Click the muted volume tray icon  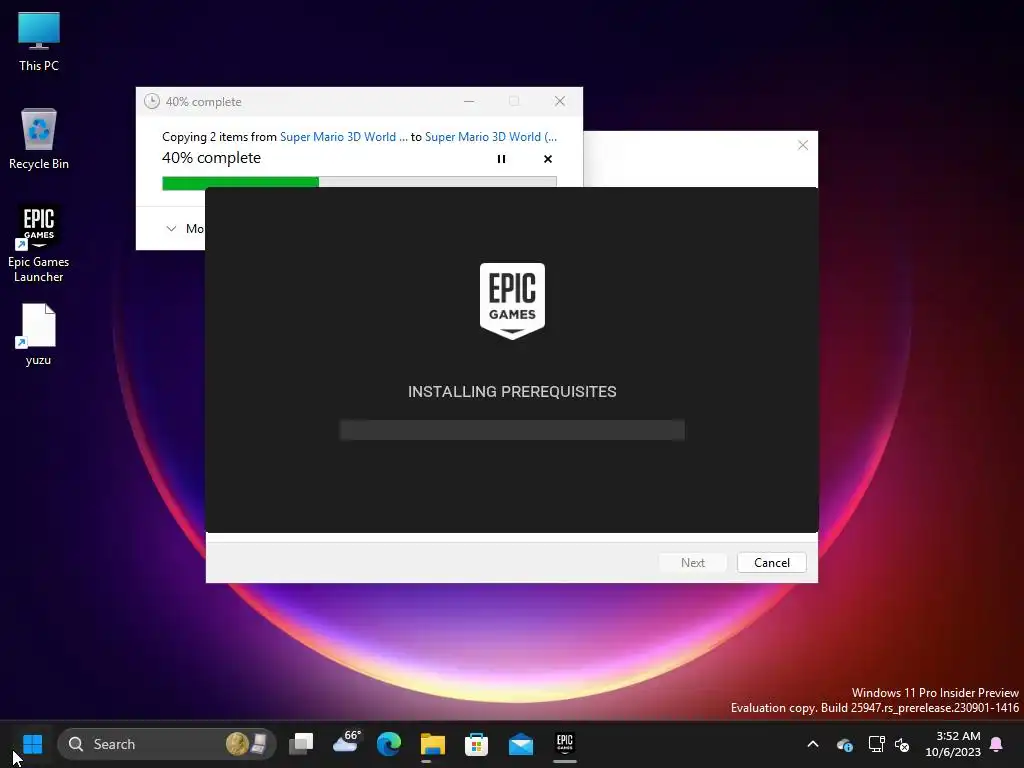(x=902, y=744)
